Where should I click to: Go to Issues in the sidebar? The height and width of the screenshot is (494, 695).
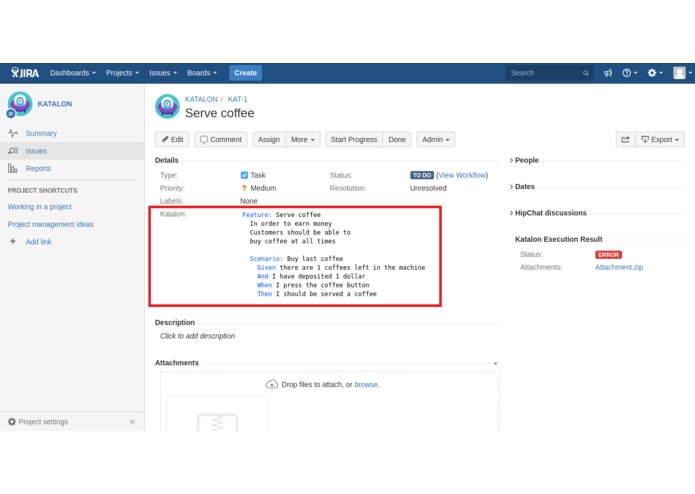click(36, 151)
